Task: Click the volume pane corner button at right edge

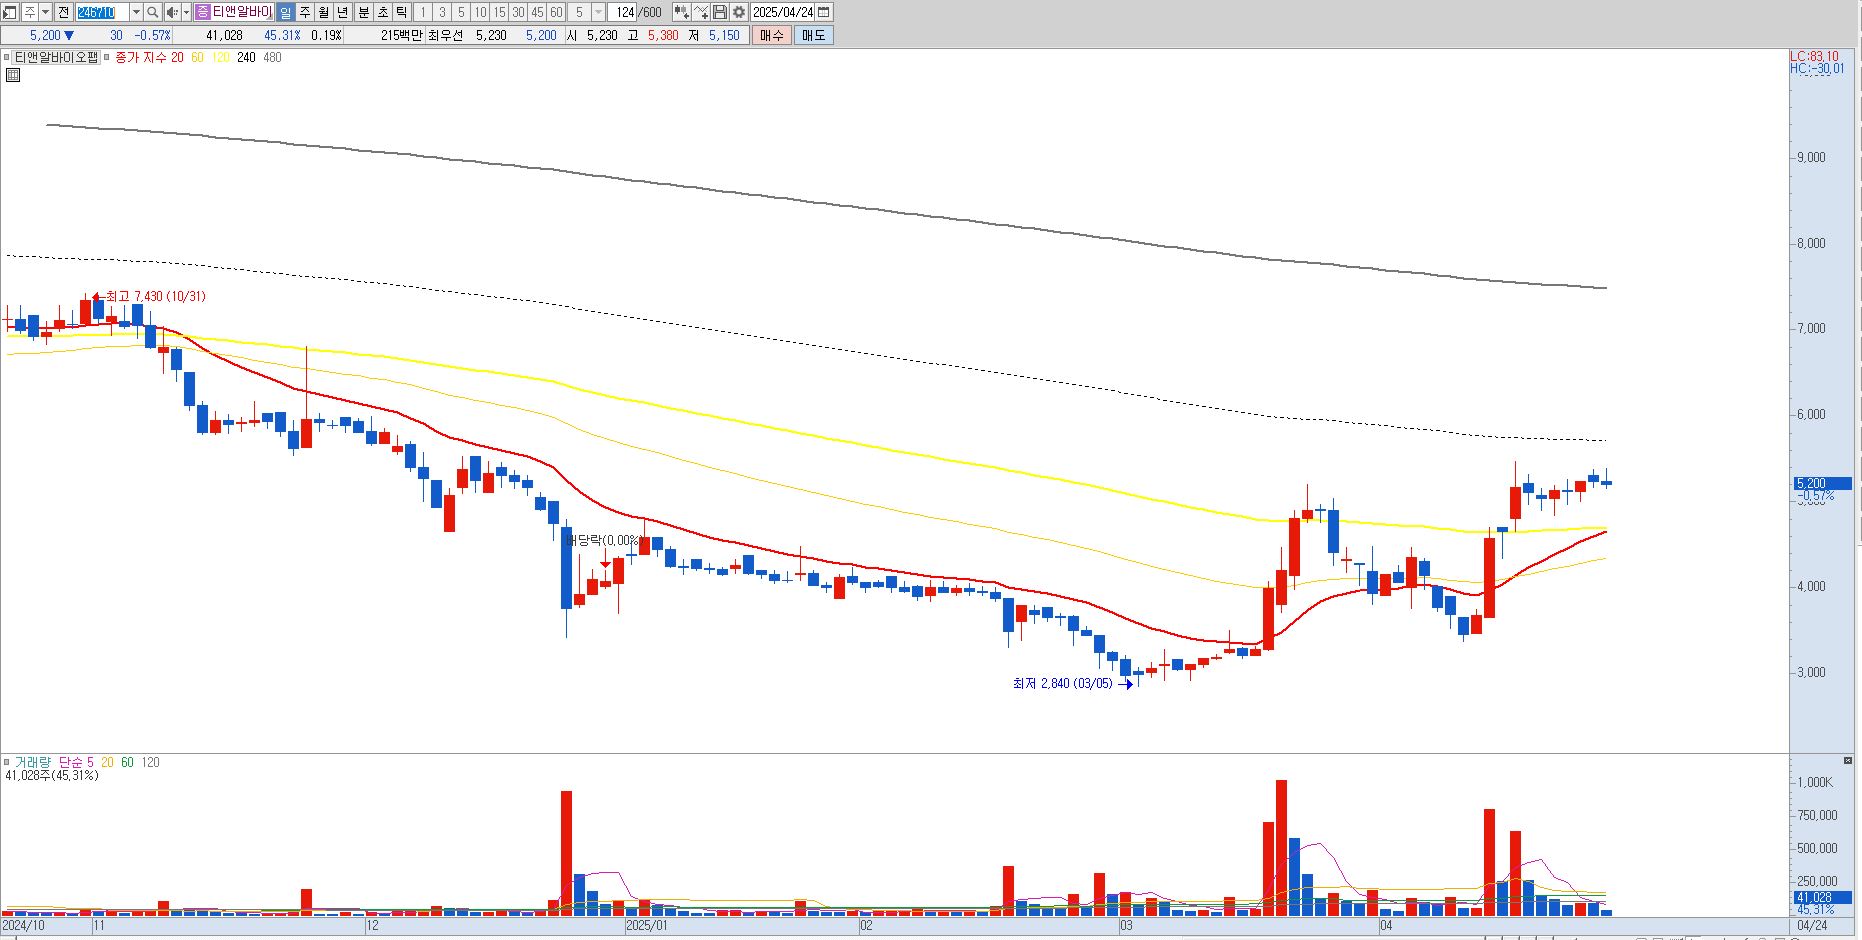Action: (1846, 760)
